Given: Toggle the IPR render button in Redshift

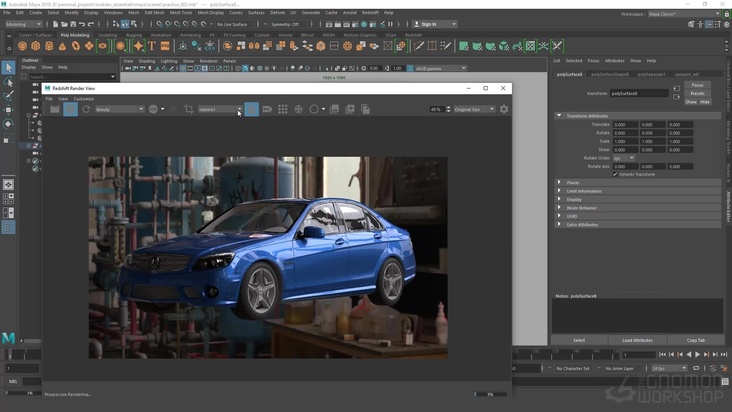Looking at the screenshot, I should point(70,109).
